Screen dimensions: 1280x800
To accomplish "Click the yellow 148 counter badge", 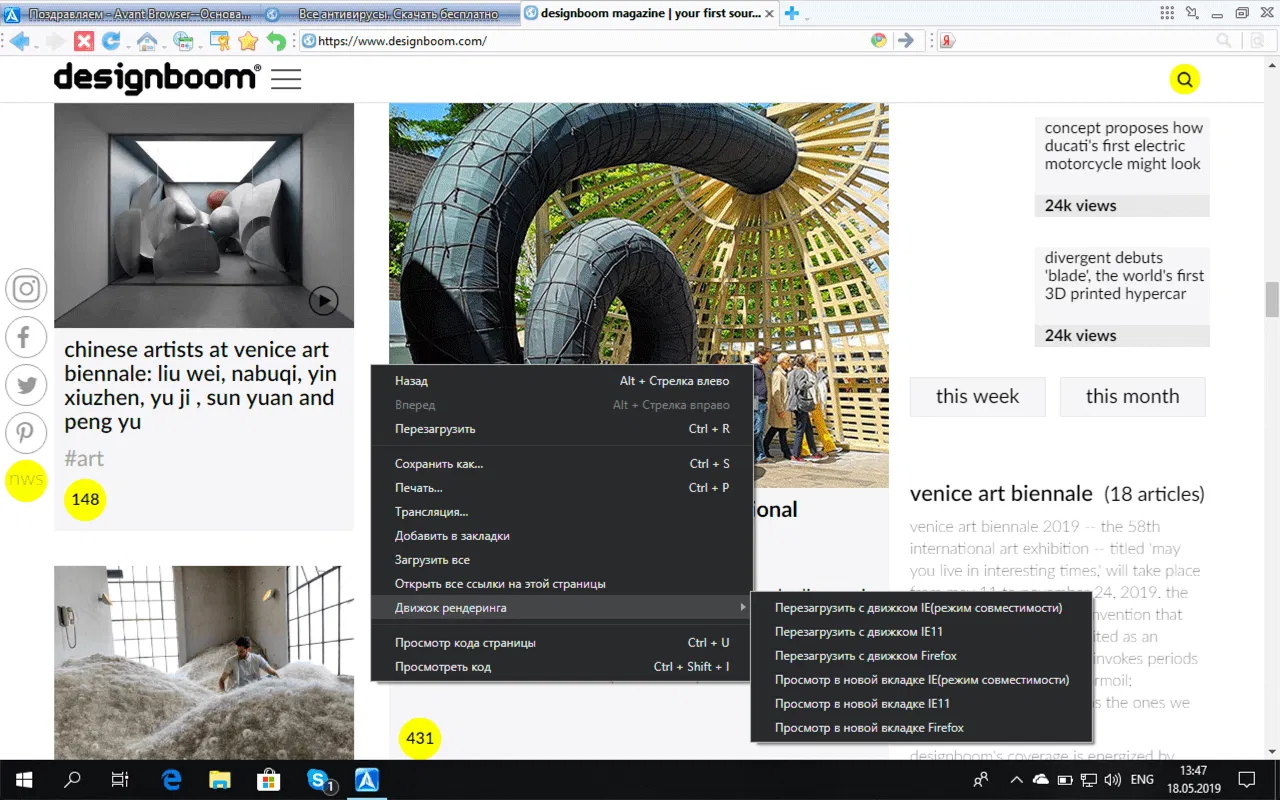I will tap(85, 499).
